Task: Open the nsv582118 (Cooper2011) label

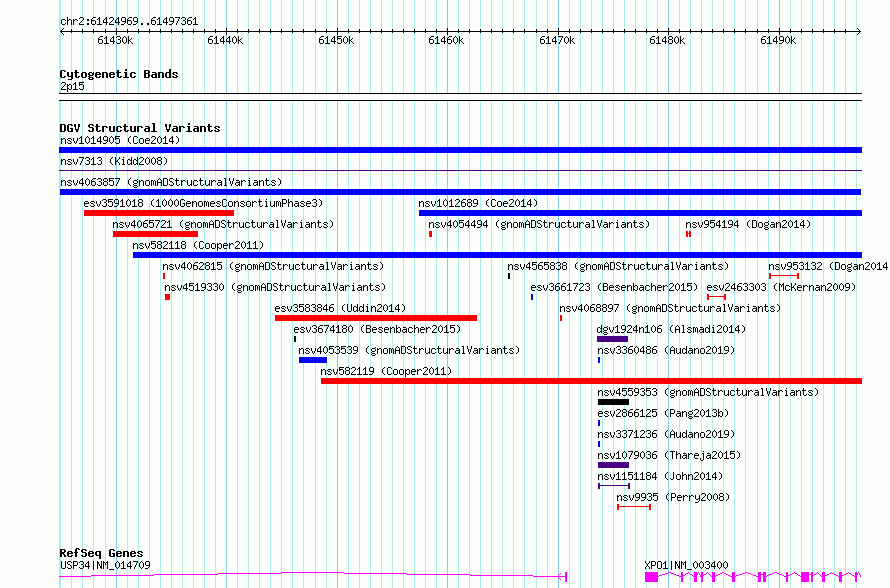Action: coord(198,245)
